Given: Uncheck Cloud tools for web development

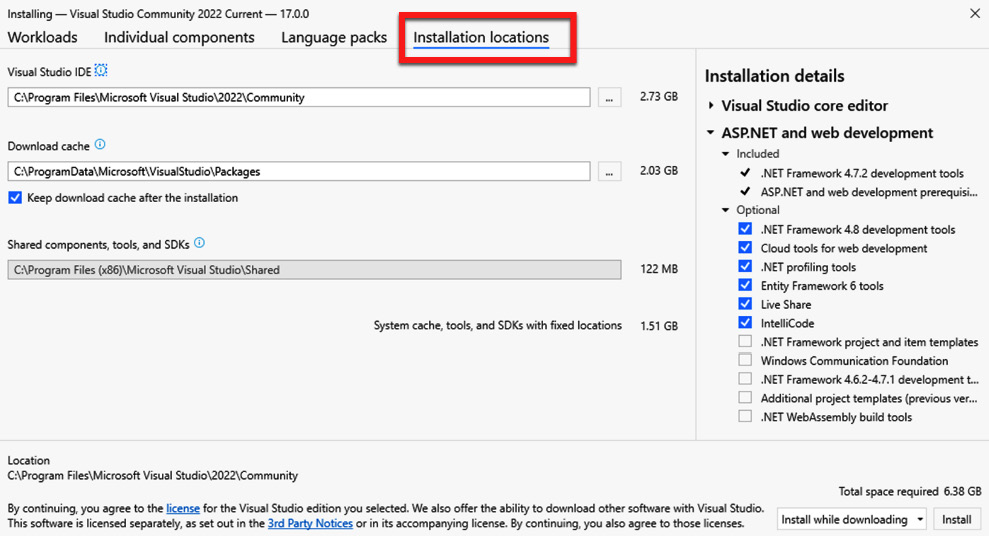Looking at the screenshot, I should [745, 248].
